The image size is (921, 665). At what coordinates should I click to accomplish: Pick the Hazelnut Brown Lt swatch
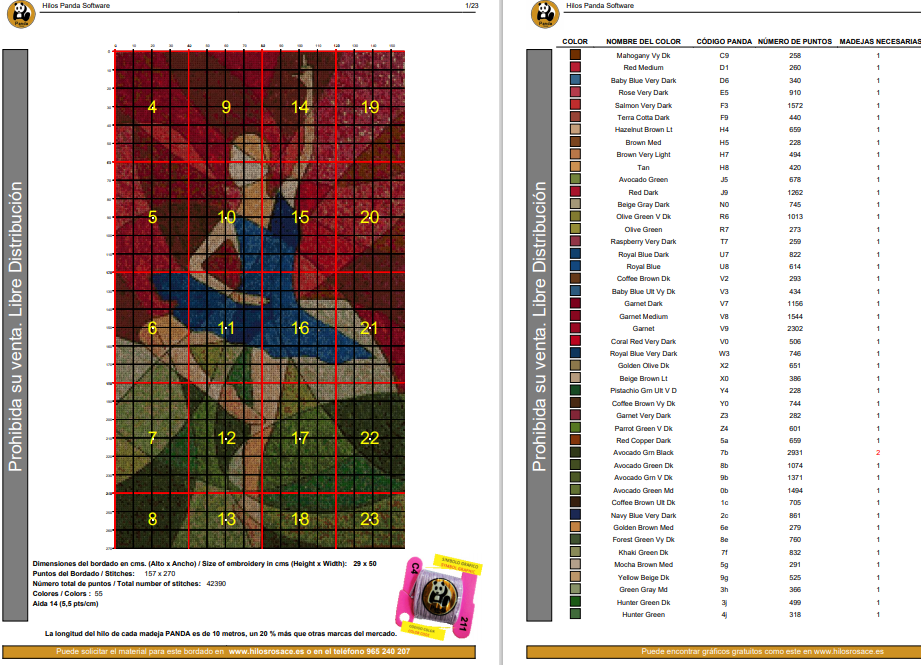(x=575, y=130)
